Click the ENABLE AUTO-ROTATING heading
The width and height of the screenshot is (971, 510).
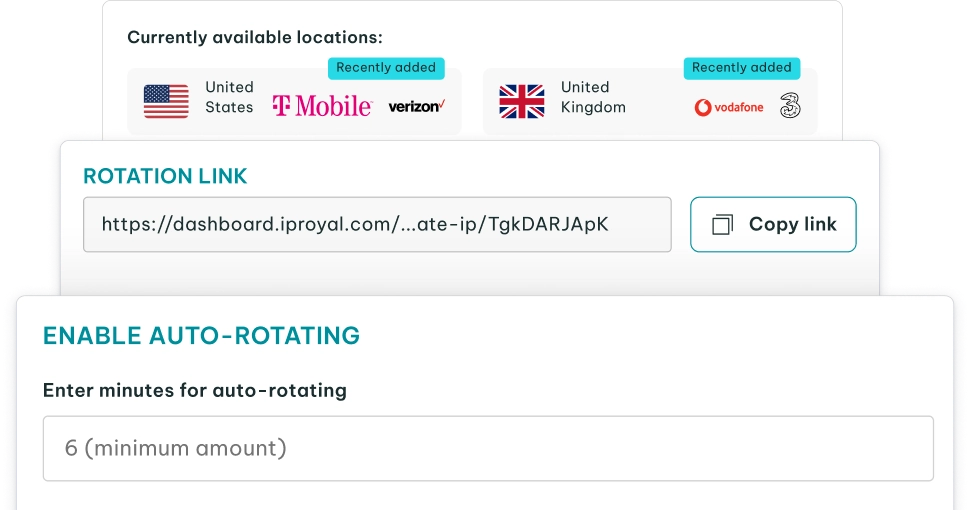coord(201,336)
